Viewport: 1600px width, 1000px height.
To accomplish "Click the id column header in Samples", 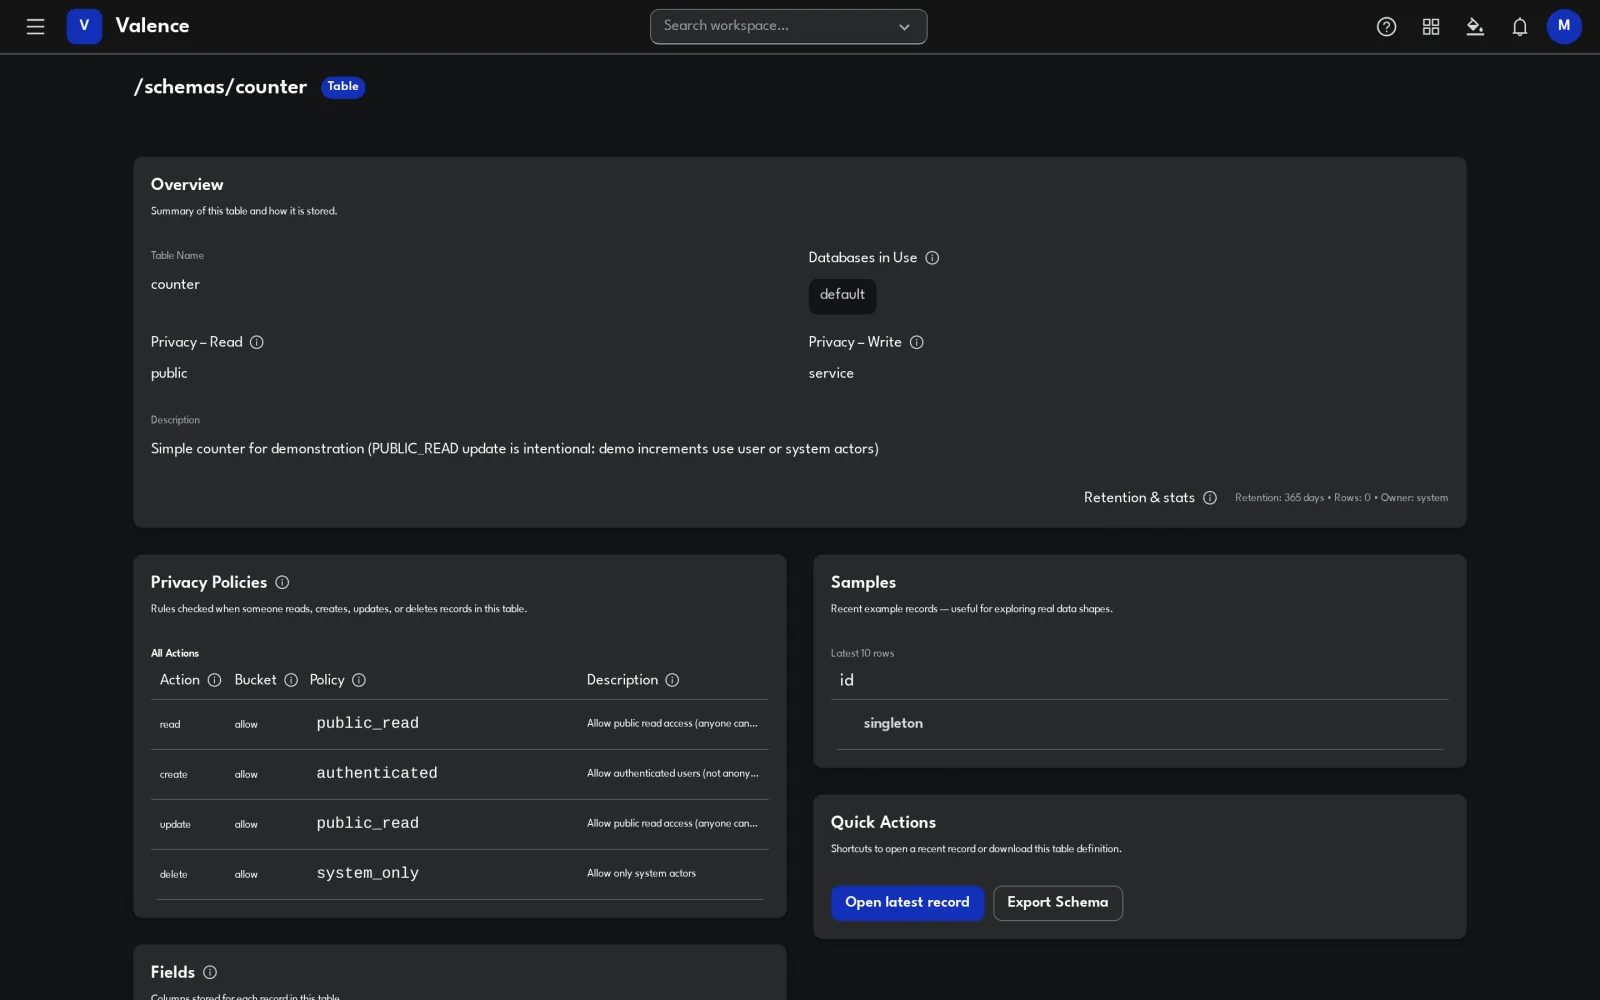I will coord(847,680).
